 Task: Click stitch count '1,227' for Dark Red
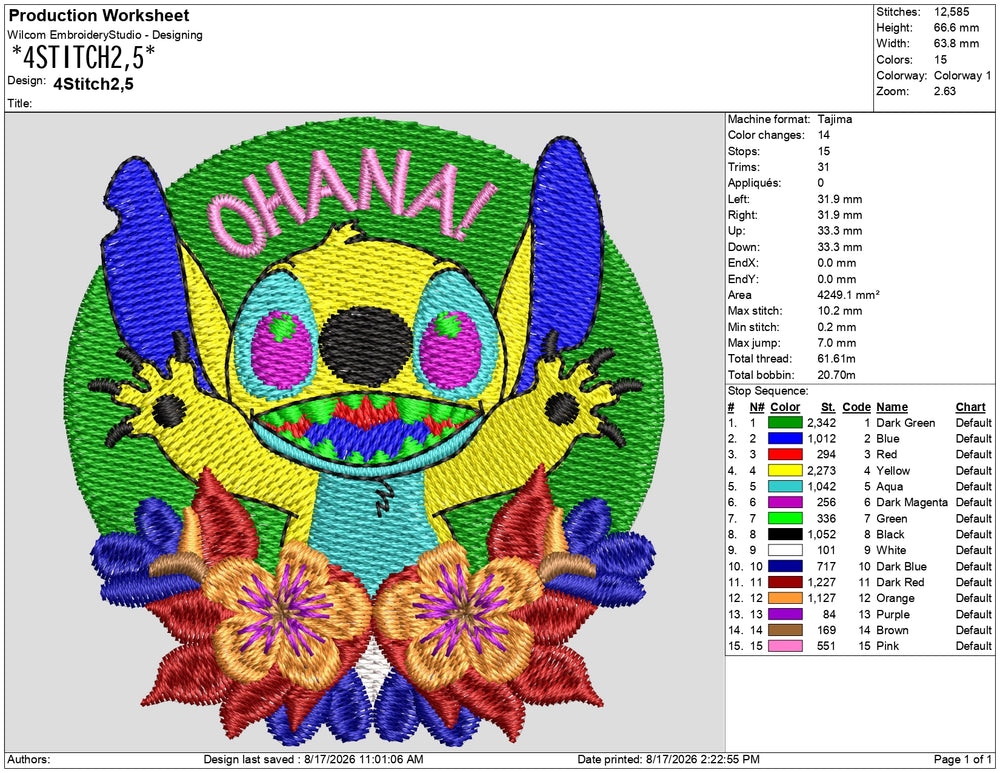pos(821,582)
